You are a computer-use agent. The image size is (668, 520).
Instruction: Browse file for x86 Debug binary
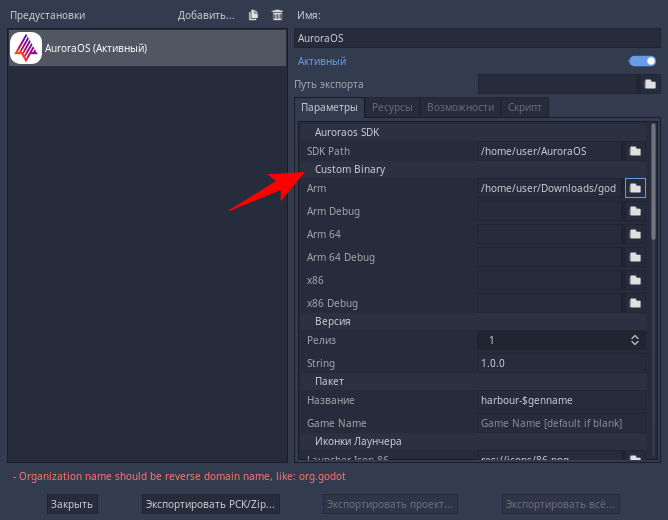[635, 303]
